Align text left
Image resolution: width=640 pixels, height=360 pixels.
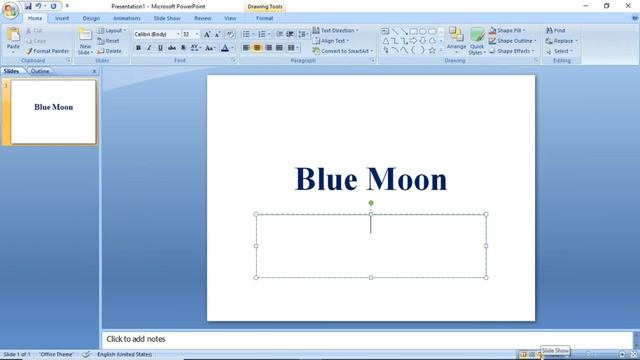246,48
